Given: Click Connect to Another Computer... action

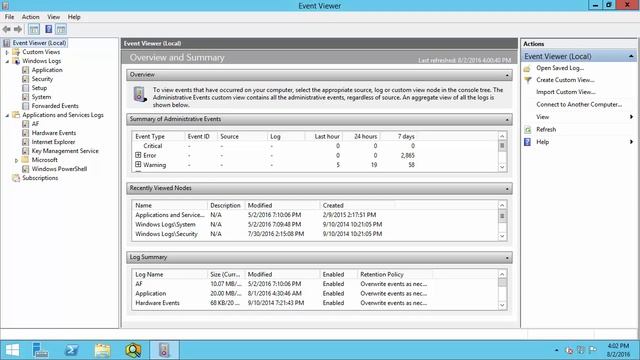Looking at the screenshot, I should pyautogui.click(x=579, y=104).
